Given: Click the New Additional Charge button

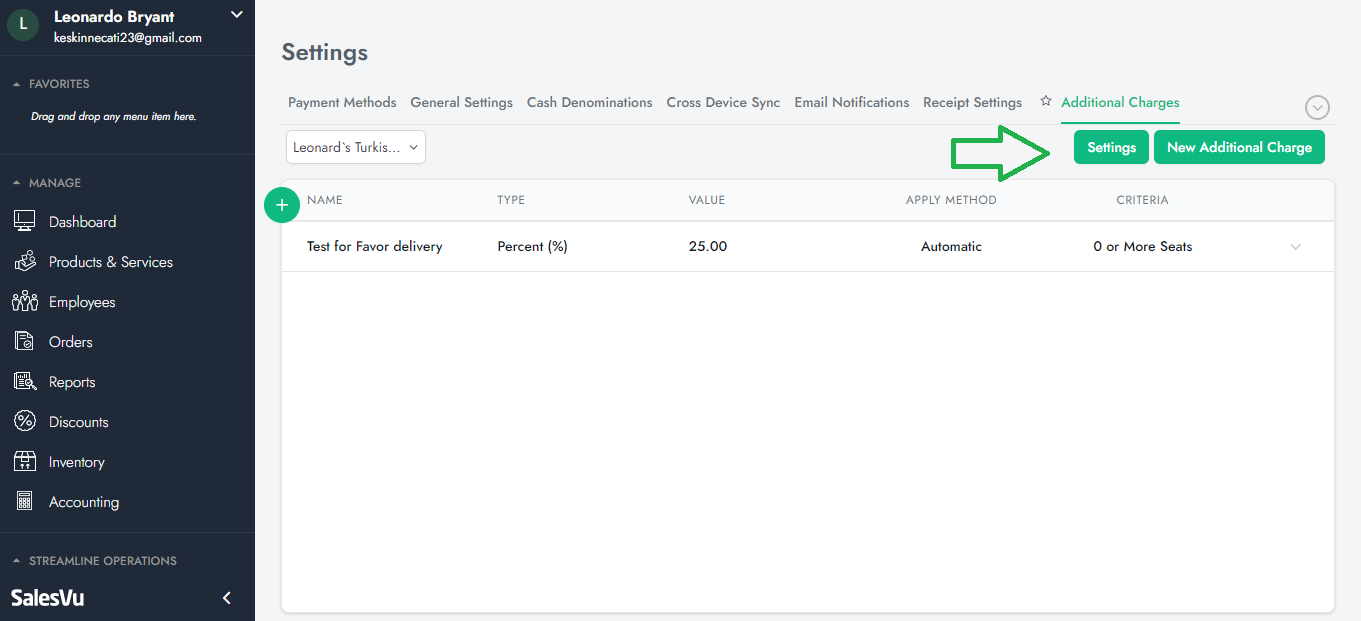Looking at the screenshot, I should (x=1239, y=147).
